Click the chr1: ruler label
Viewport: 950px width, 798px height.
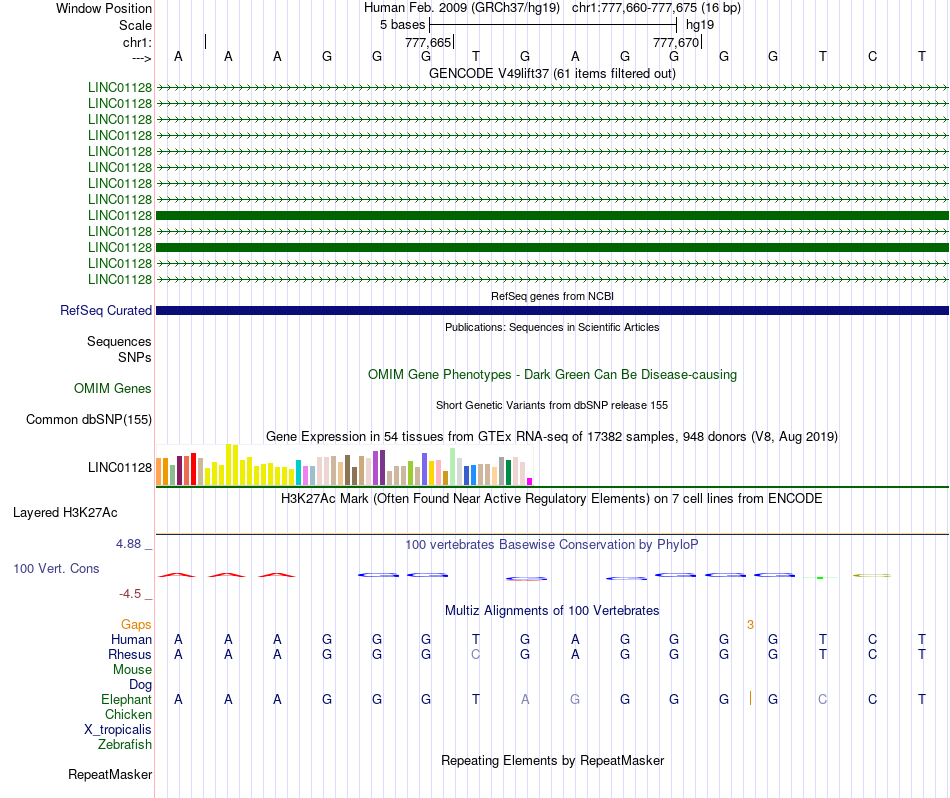137,42
